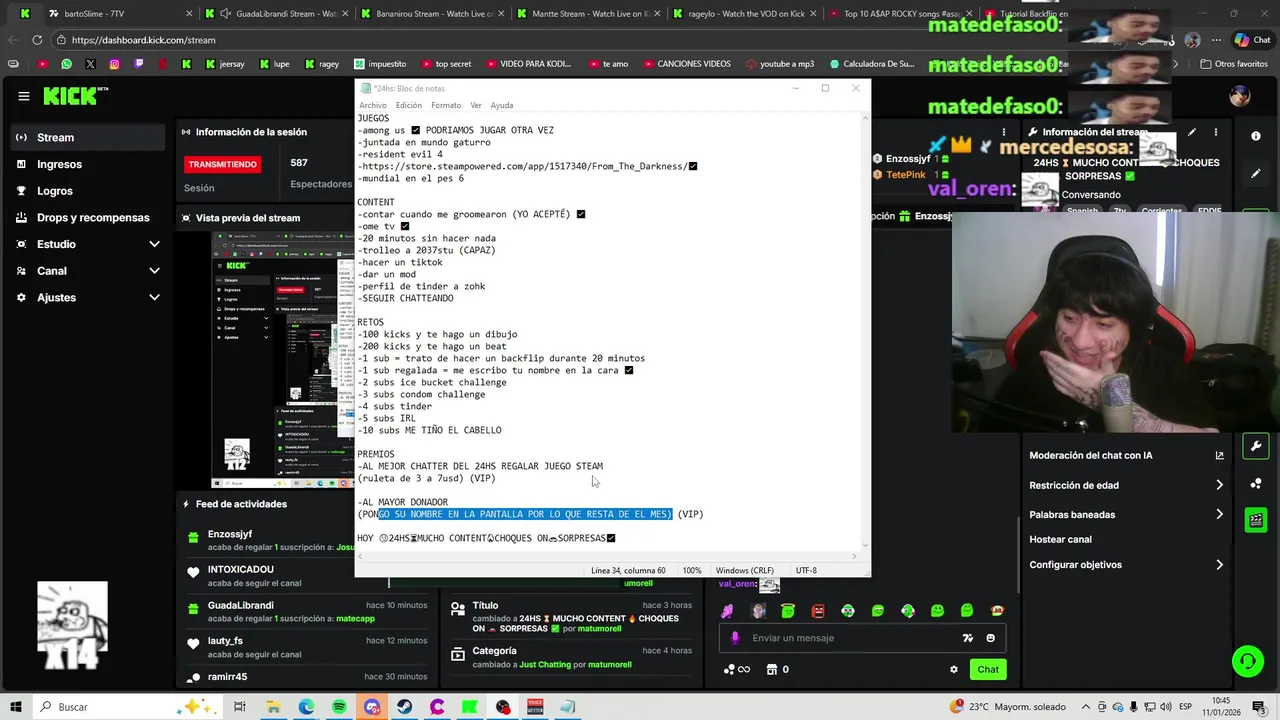Open Ingresos in the sidebar
The width and height of the screenshot is (1280, 720).
(x=87, y=164)
